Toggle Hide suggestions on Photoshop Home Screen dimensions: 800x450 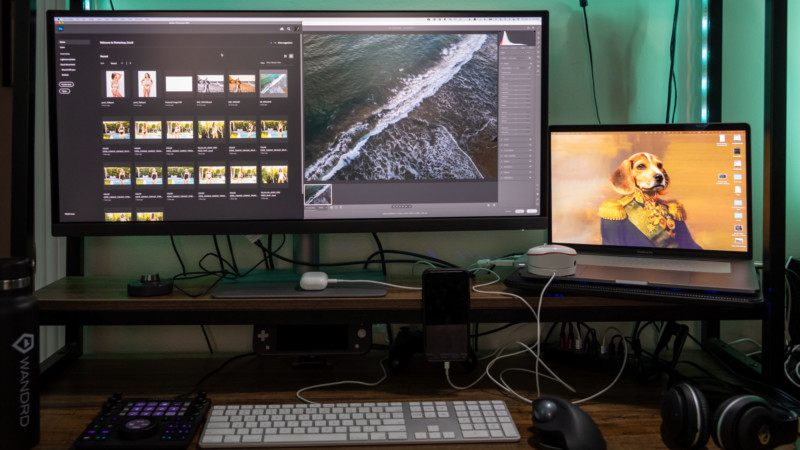(x=284, y=43)
